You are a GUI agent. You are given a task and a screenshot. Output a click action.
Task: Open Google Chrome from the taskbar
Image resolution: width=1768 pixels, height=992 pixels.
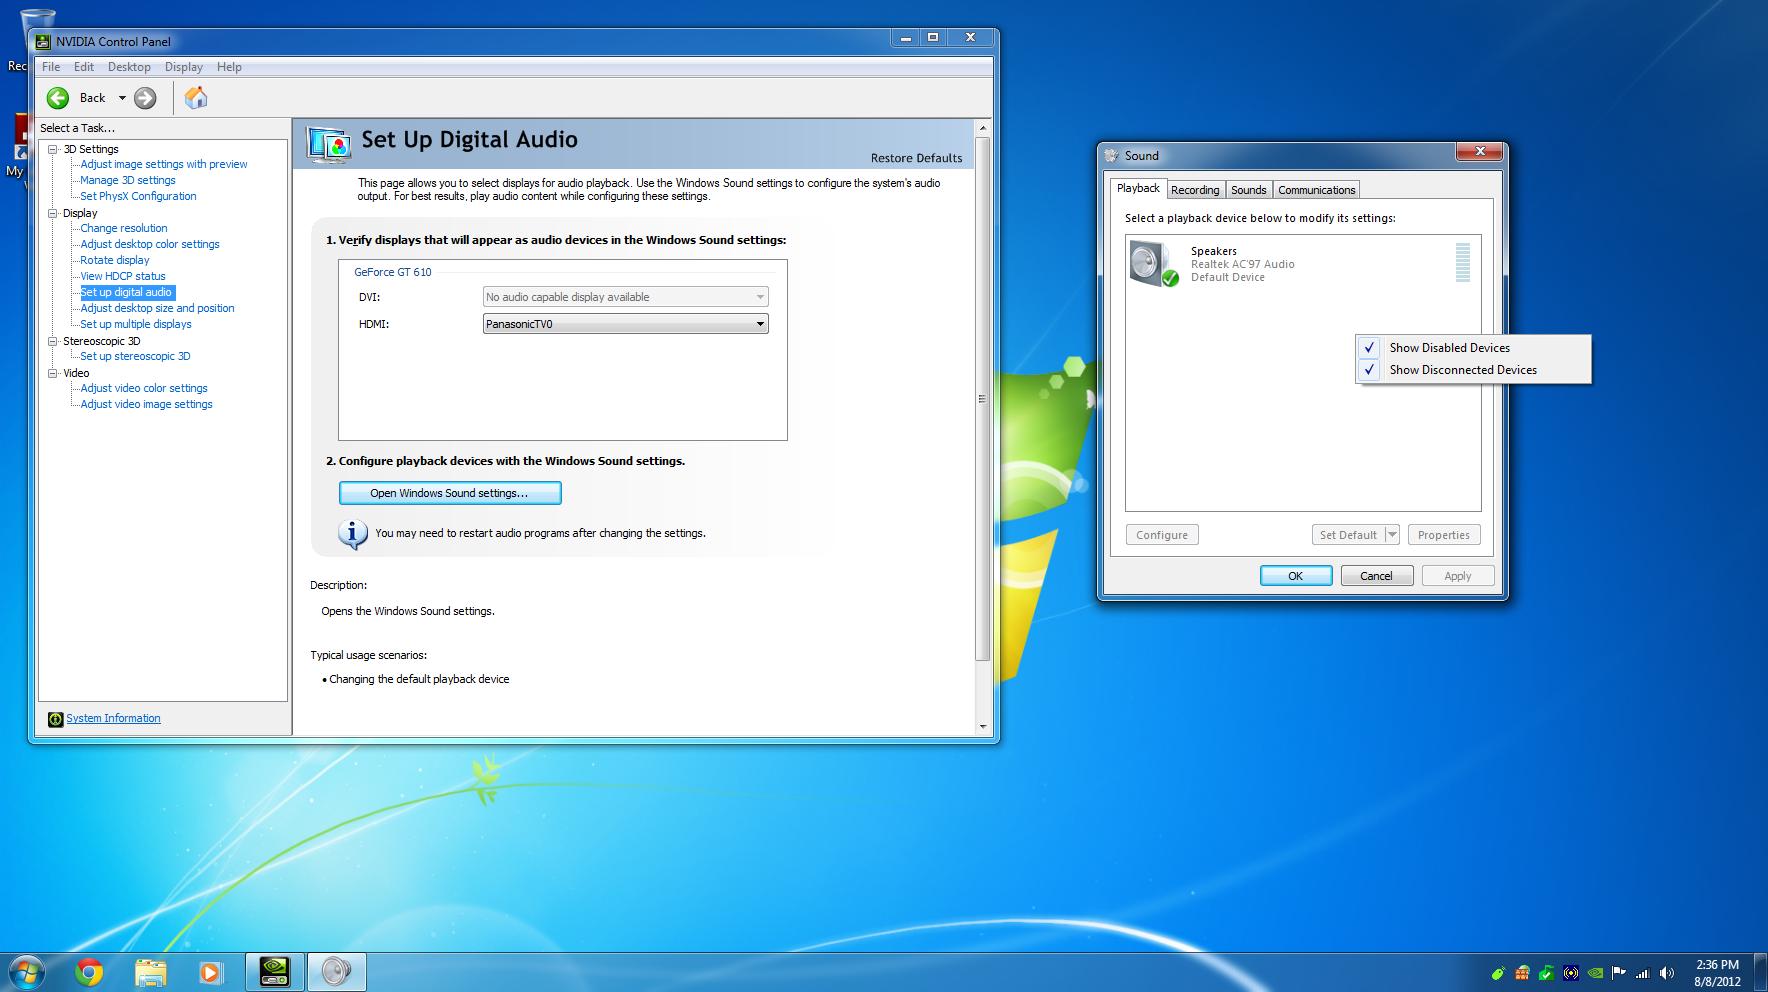pyautogui.click(x=89, y=971)
